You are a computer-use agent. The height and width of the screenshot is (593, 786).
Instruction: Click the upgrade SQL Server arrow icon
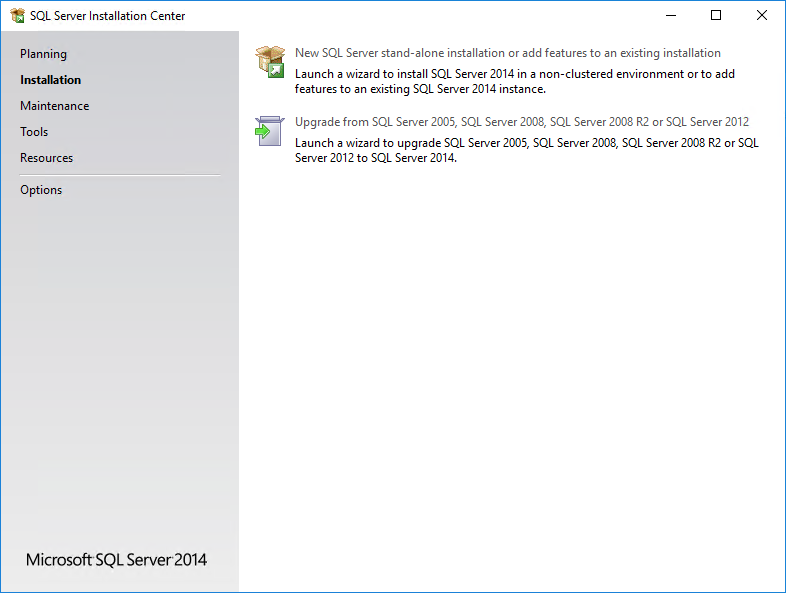pos(270,131)
